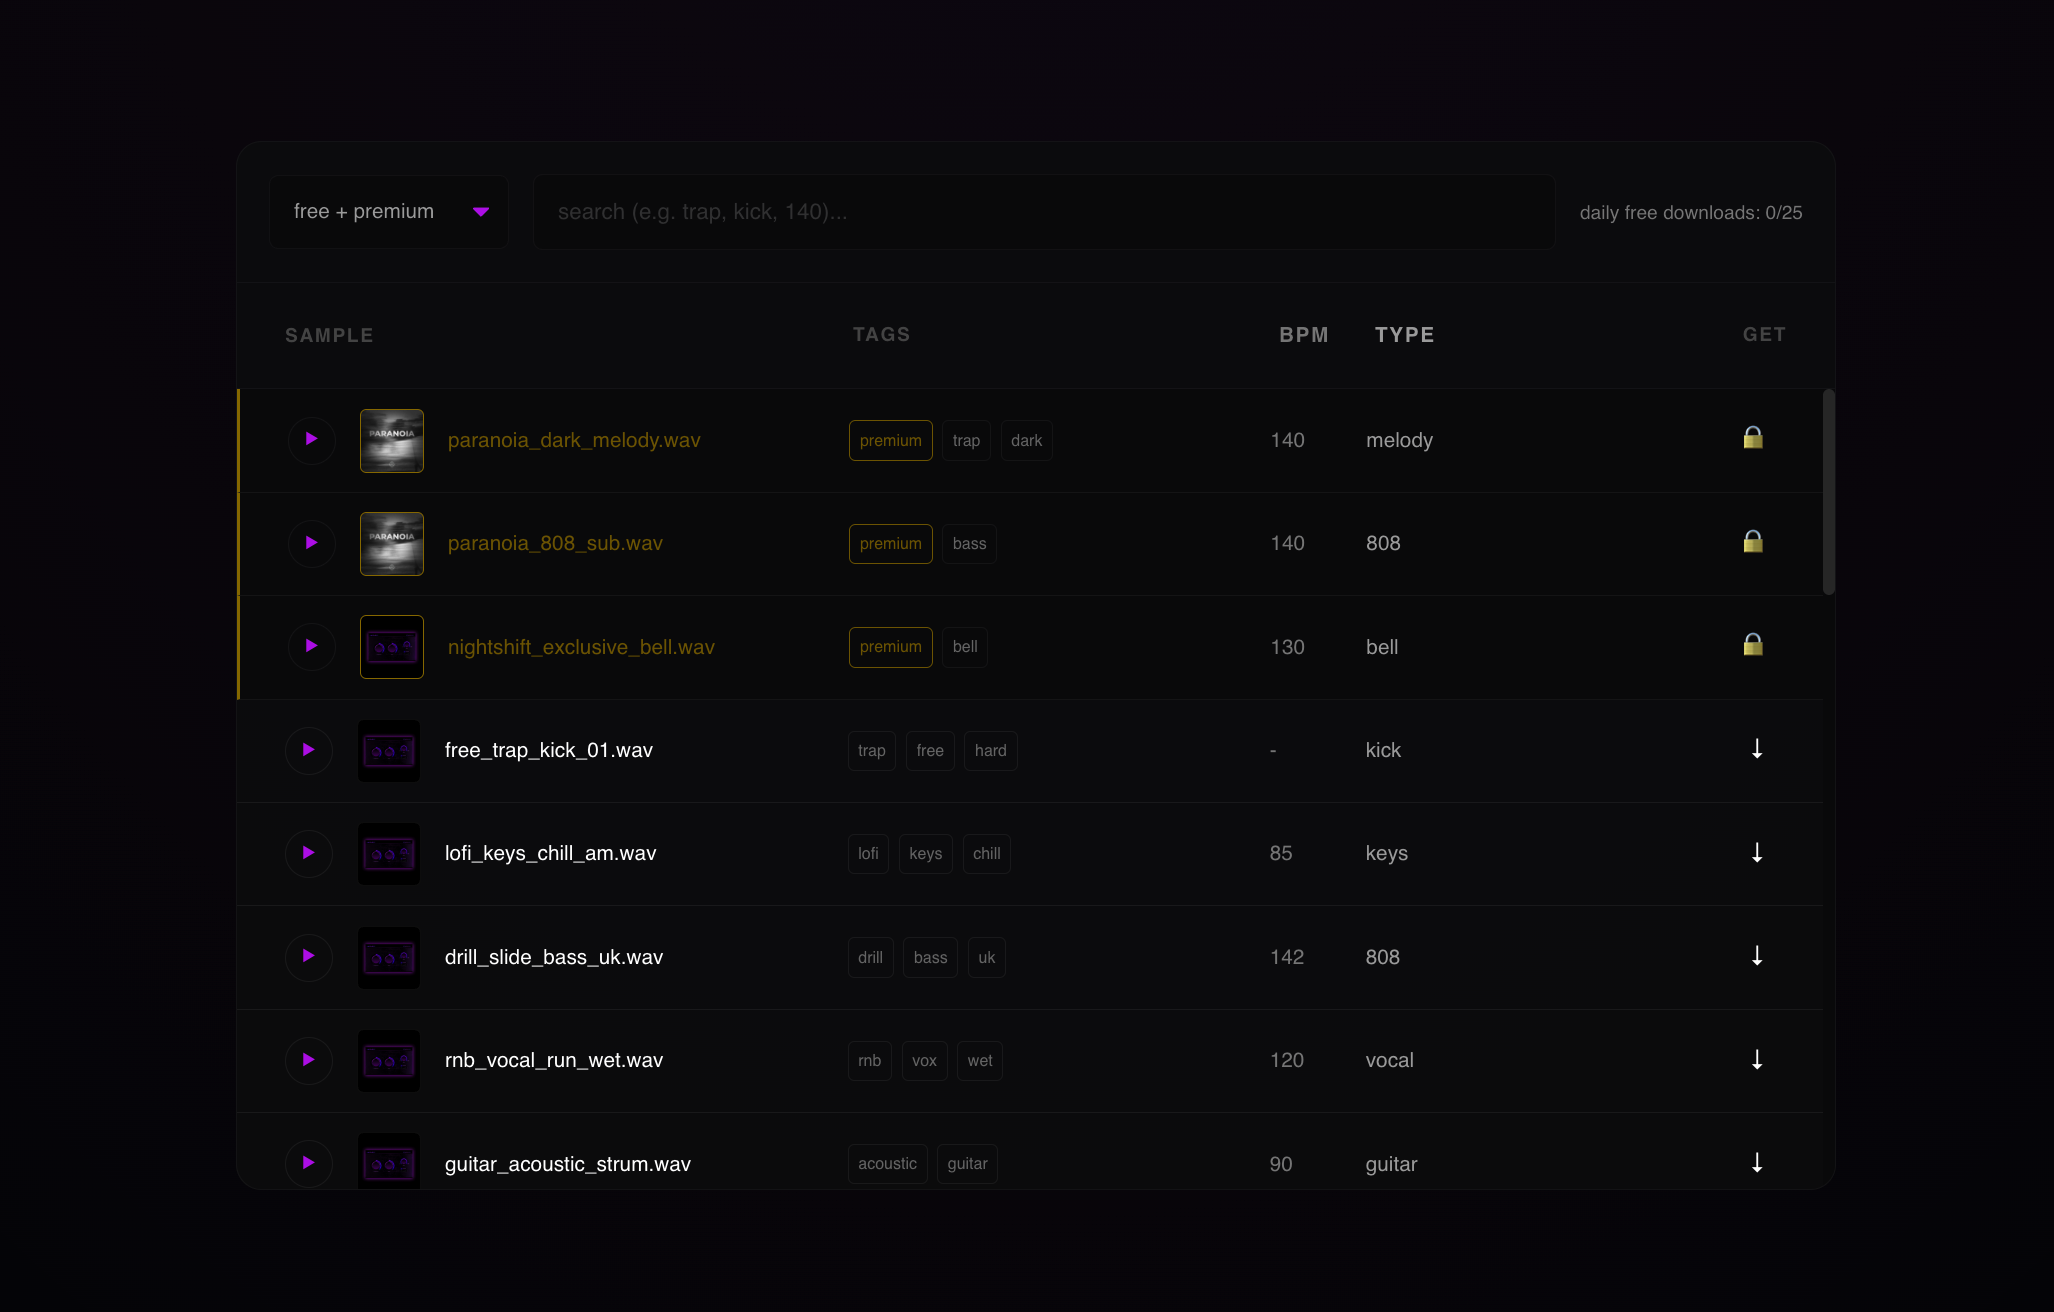Image resolution: width=2054 pixels, height=1312 pixels.
Task: Open the free + premium filter dropdown
Action: (388, 211)
